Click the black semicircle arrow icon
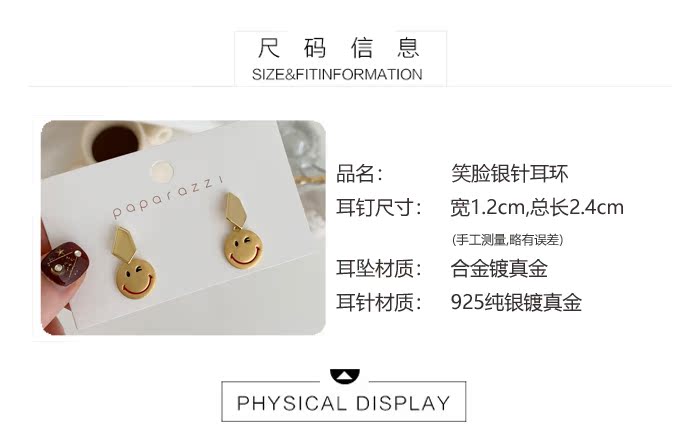Image resolution: width=700 pixels, height=436 pixels. tap(344, 376)
